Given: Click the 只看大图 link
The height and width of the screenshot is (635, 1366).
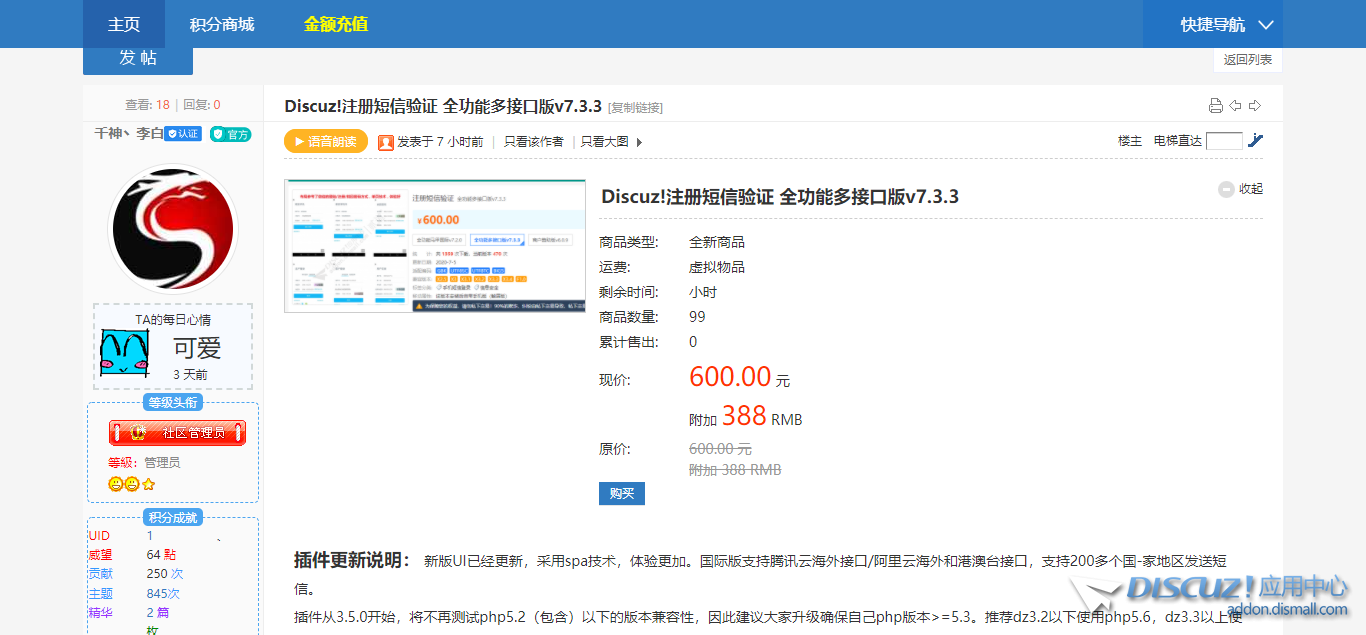Looking at the screenshot, I should pyautogui.click(x=605, y=142).
